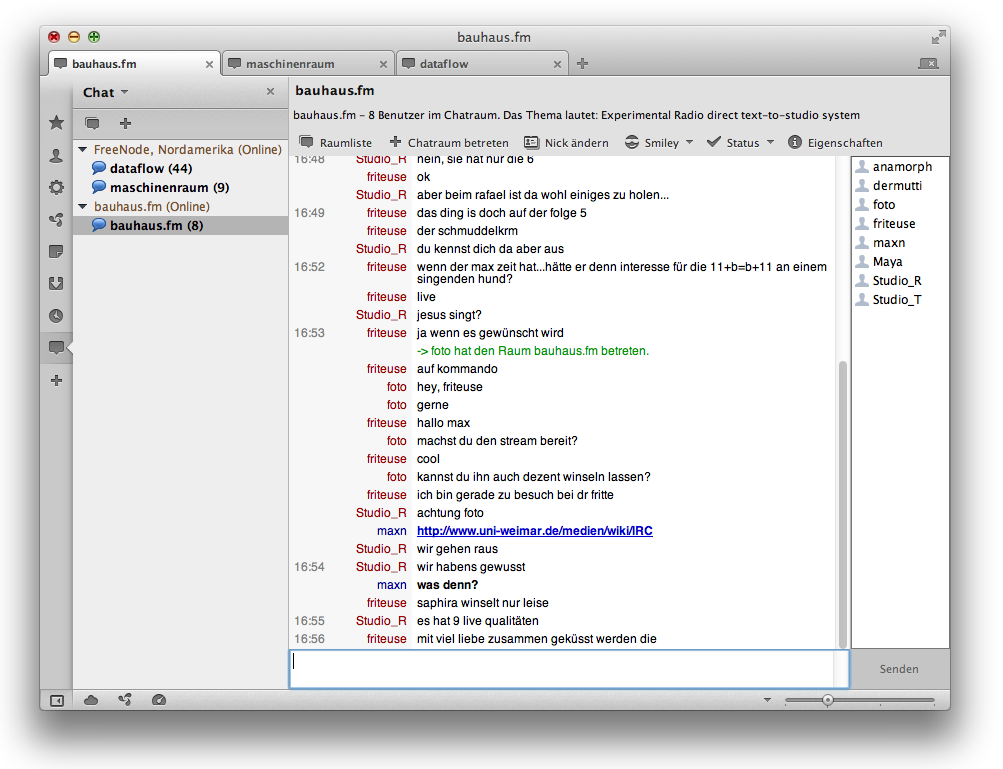Screen dimensions: 1003x769
Task: Select user Studio_R in user list
Action: [901, 280]
